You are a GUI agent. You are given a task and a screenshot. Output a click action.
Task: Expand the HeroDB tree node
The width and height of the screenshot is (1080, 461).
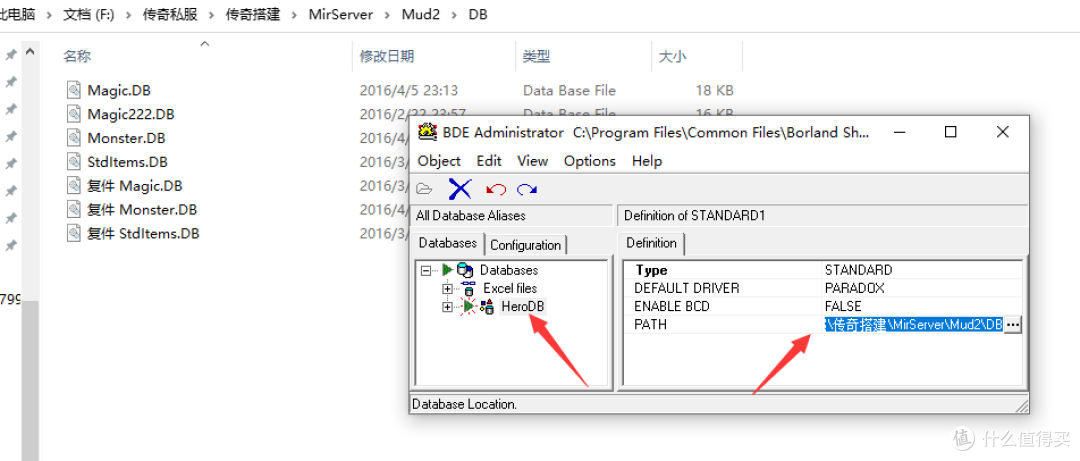click(x=446, y=306)
